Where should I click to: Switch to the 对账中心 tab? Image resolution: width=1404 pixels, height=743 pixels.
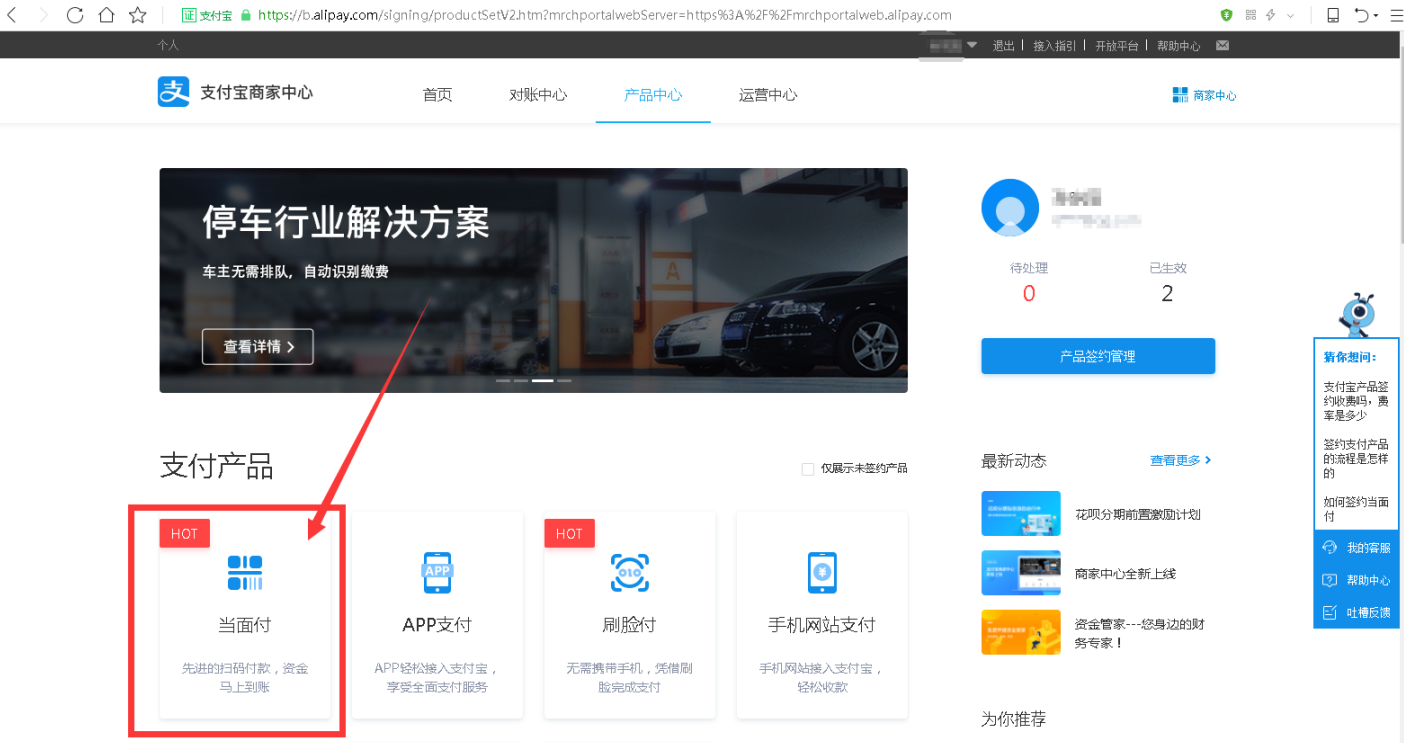538,95
